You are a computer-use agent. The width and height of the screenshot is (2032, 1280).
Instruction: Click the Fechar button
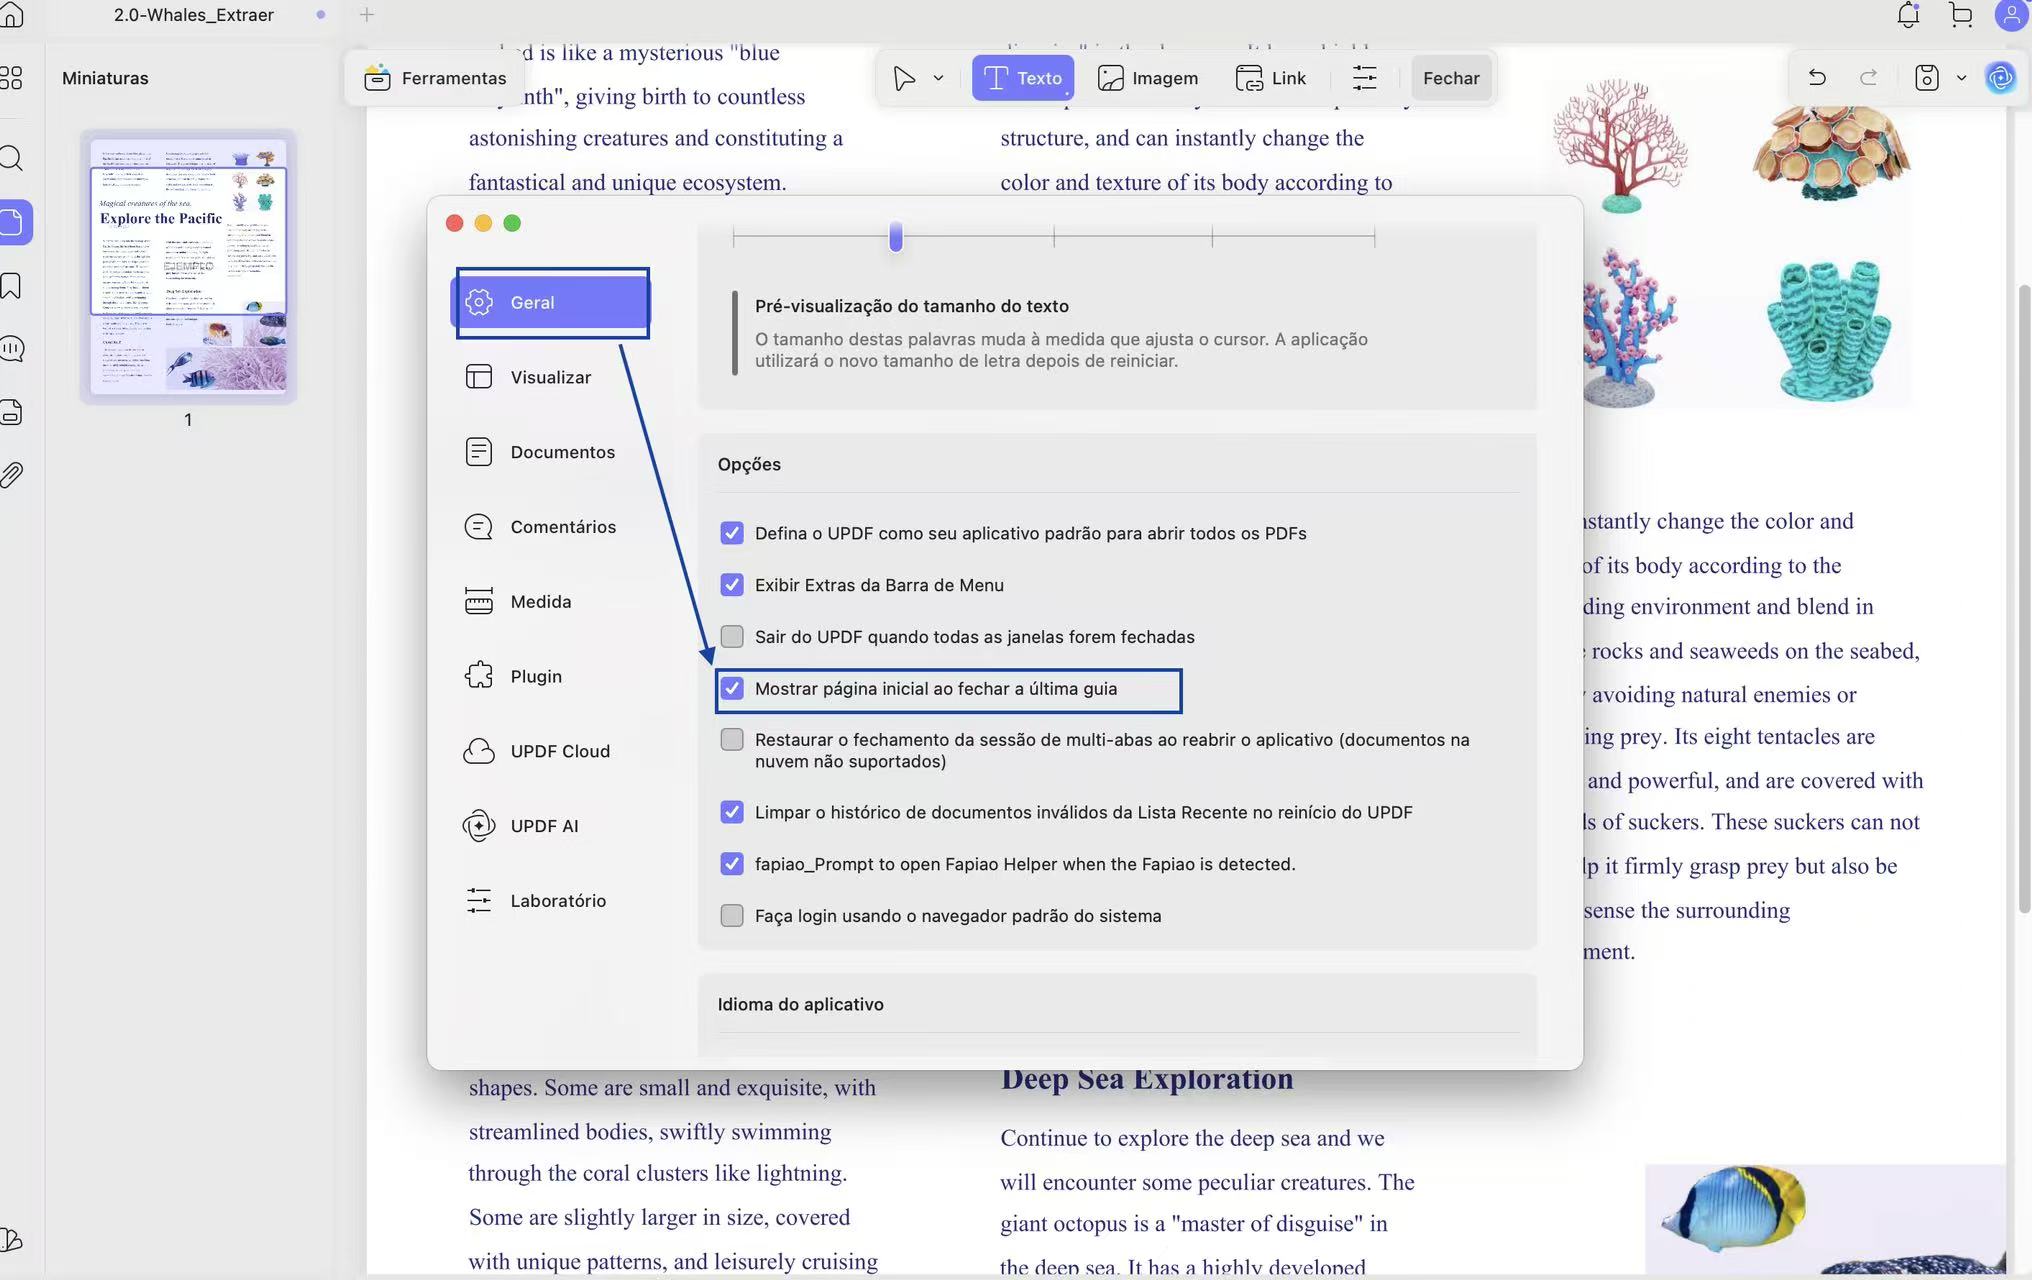[x=1450, y=78]
